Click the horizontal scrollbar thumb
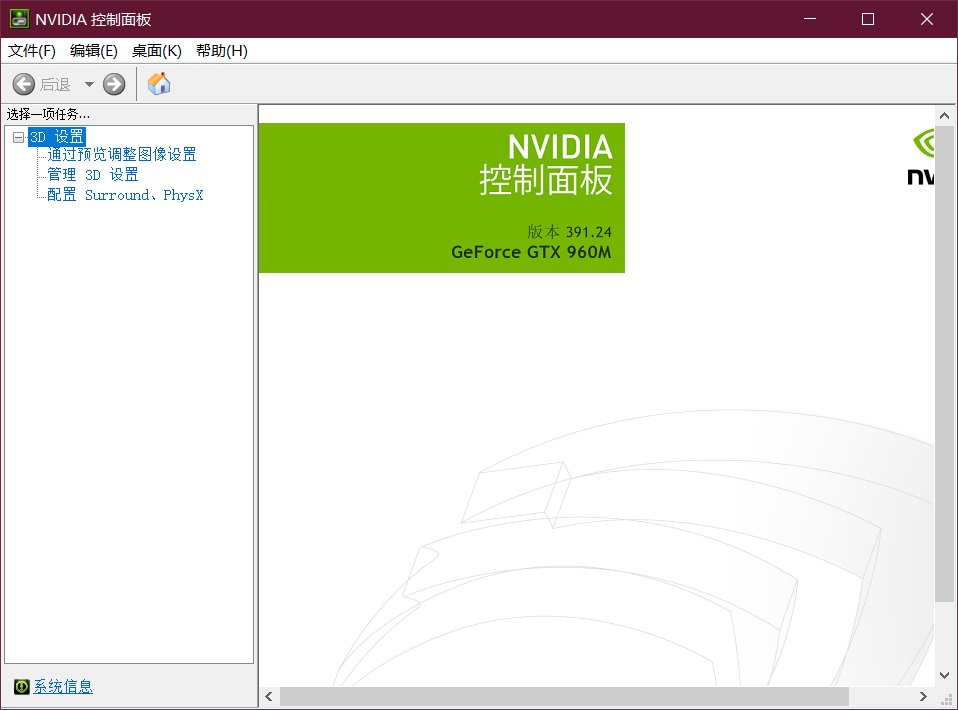 (565, 697)
